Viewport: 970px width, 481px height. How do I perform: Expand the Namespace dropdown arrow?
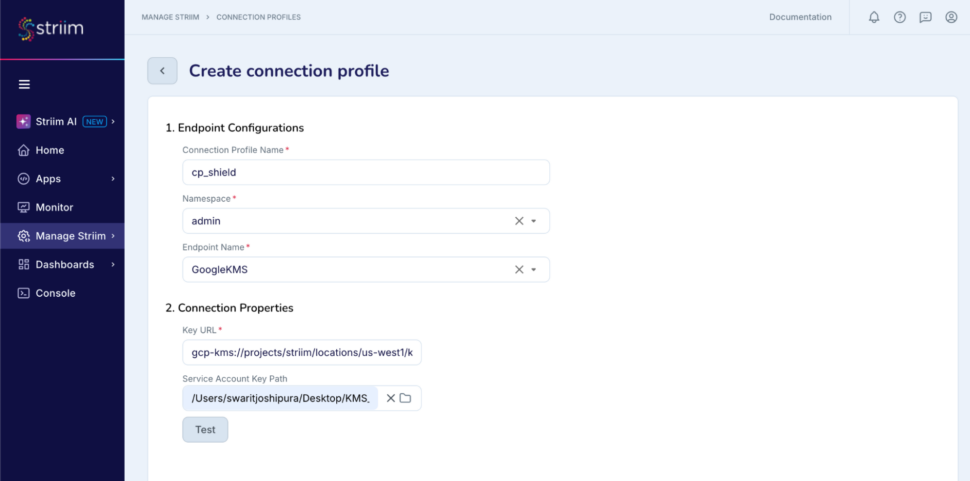(534, 221)
